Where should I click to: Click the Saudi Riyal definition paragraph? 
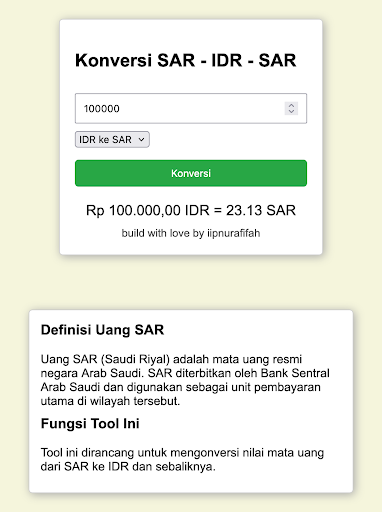pos(185,380)
